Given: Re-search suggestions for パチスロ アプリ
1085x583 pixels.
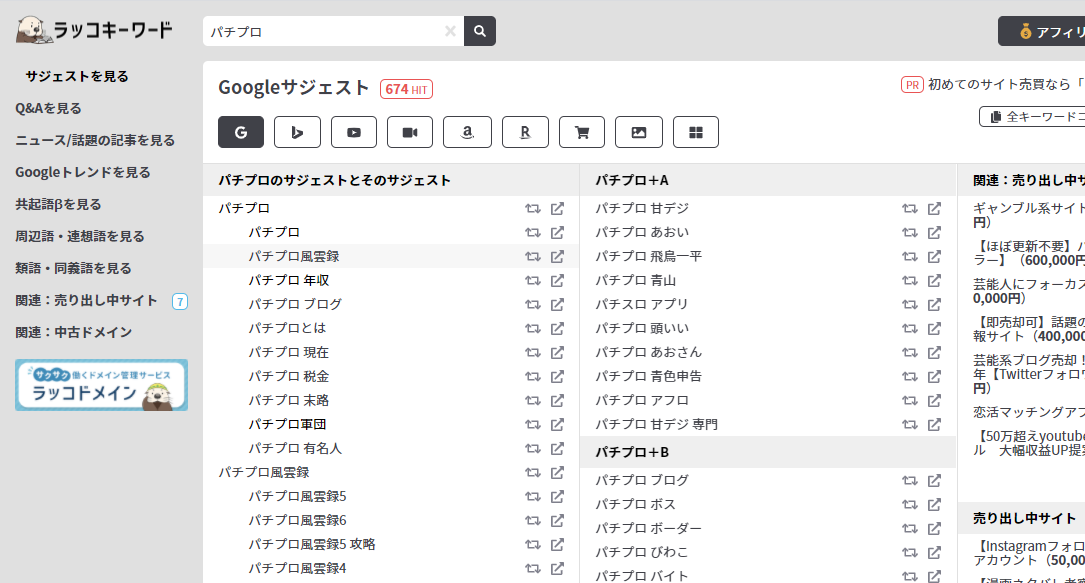Looking at the screenshot, I should [x=909, y=305].
